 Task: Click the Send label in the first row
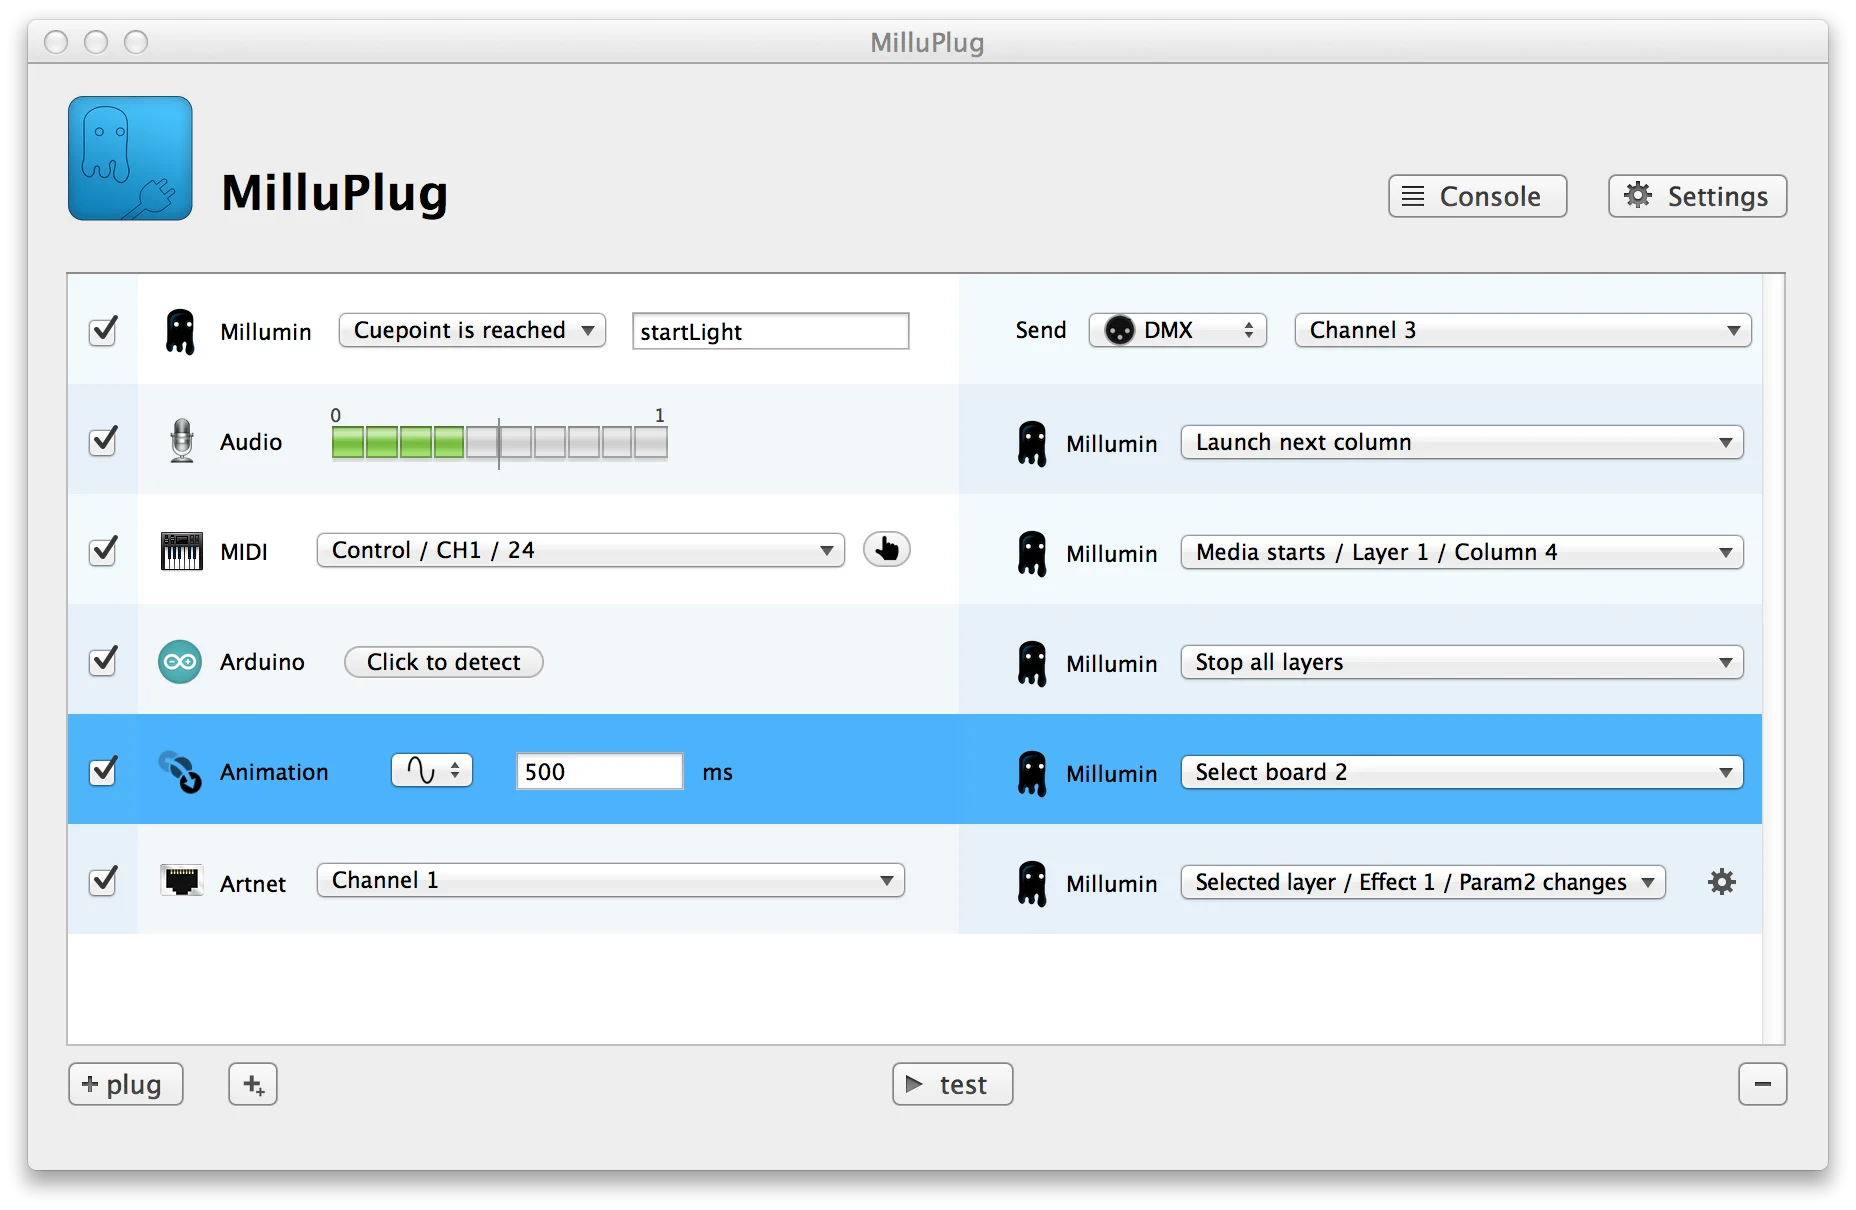pos(1041,330)
